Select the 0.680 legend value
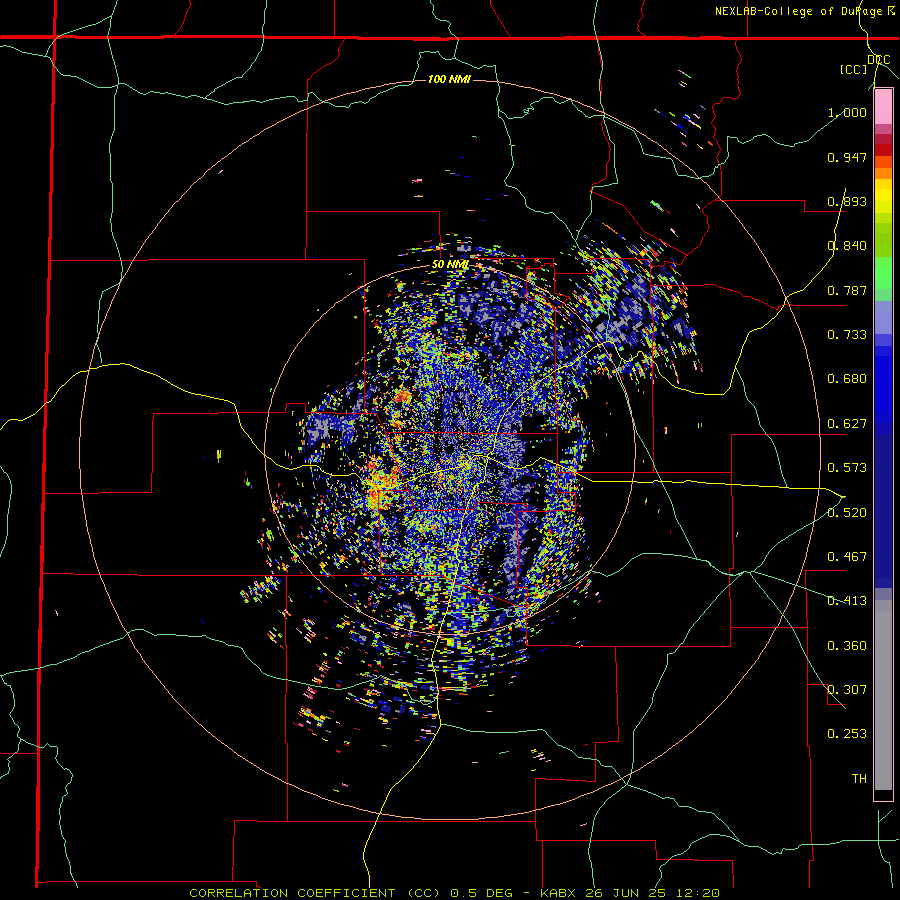This screenshot has height=900, width=900. click(847, 379)
